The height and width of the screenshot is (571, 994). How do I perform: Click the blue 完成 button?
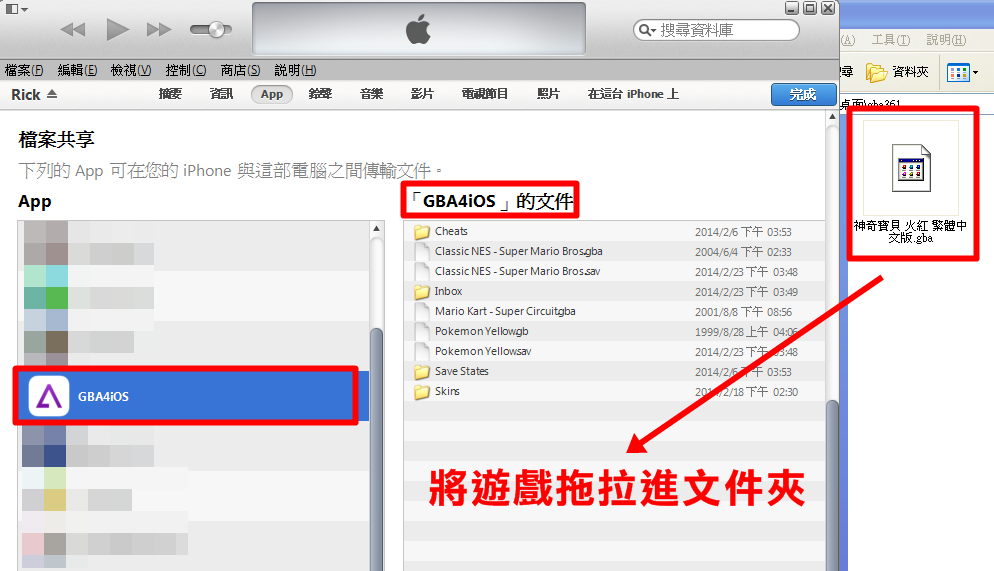click(x=803, y=94)
